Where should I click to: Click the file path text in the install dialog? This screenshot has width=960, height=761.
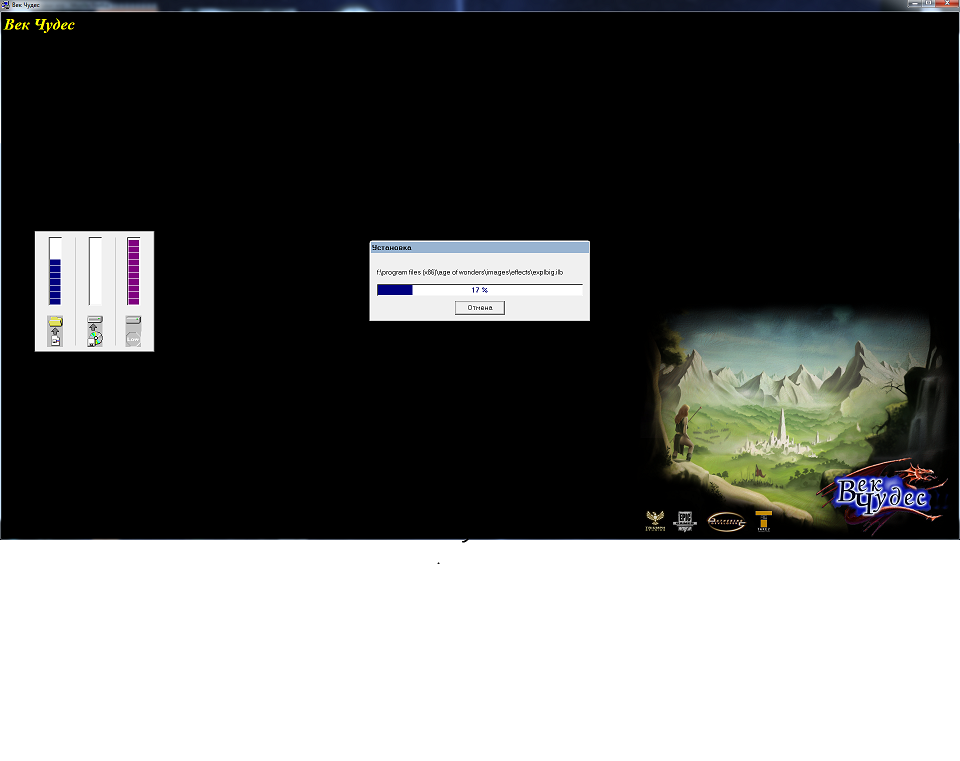[470, 272]
